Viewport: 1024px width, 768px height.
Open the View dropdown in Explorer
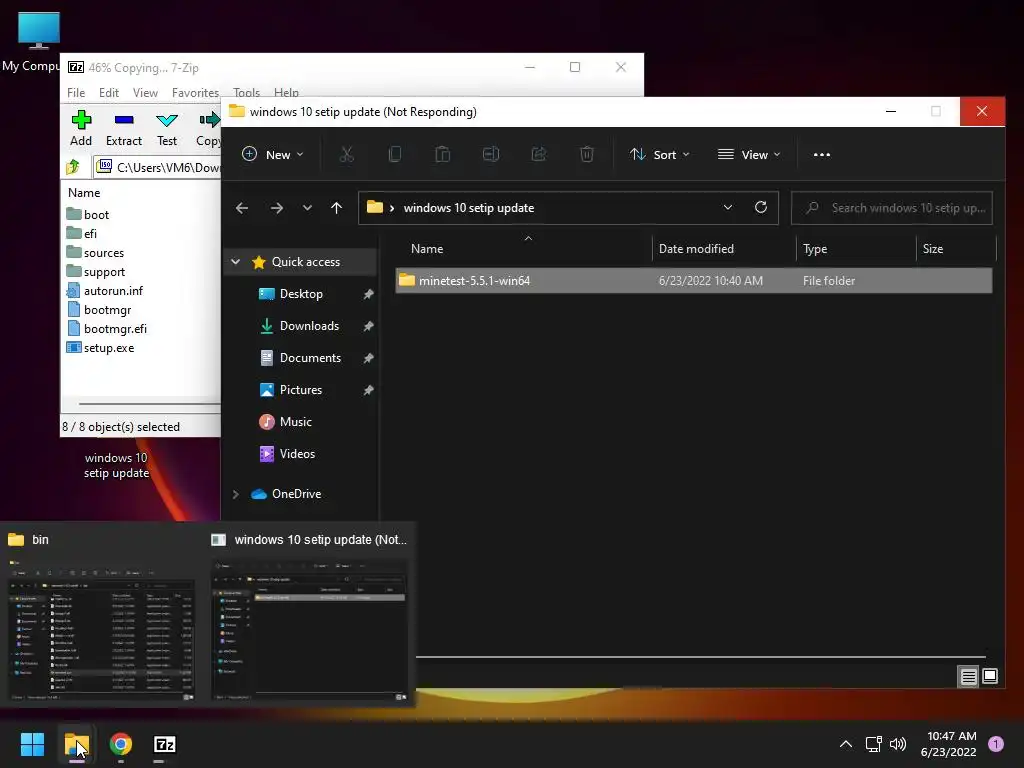tap(749, 155)
